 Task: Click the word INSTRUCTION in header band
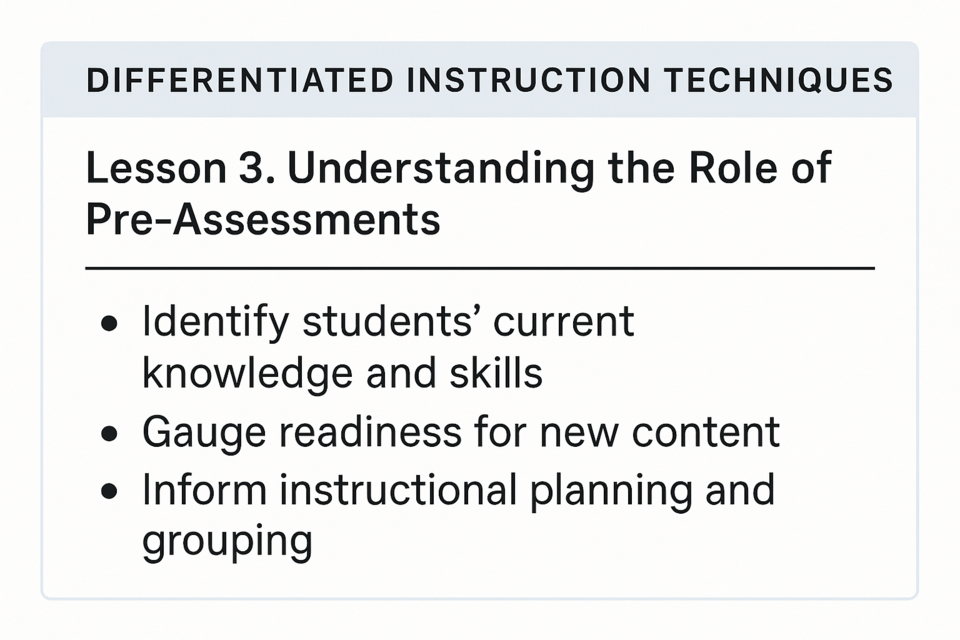(528, 80)
